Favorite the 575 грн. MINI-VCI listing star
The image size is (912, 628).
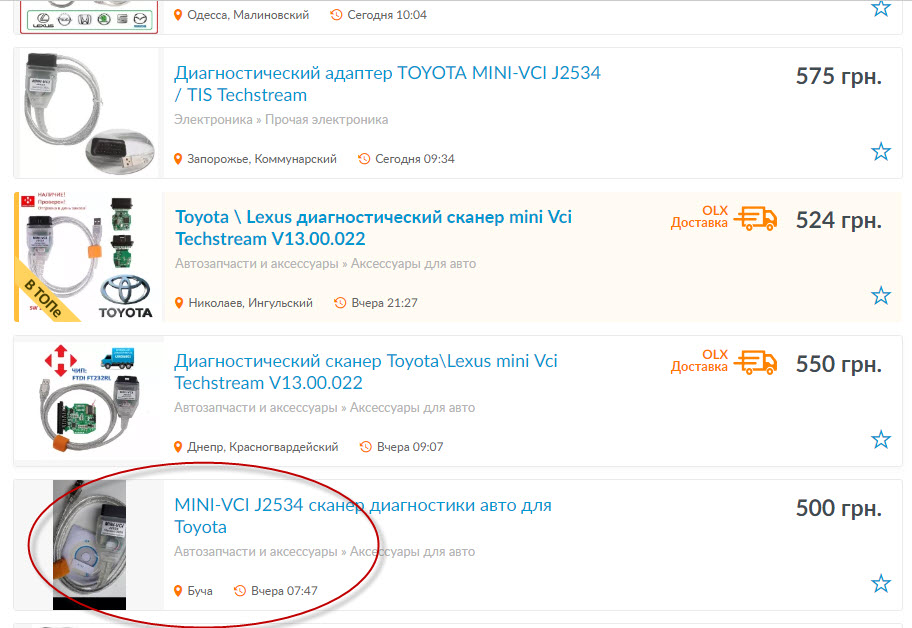click(x=880, y=152)
